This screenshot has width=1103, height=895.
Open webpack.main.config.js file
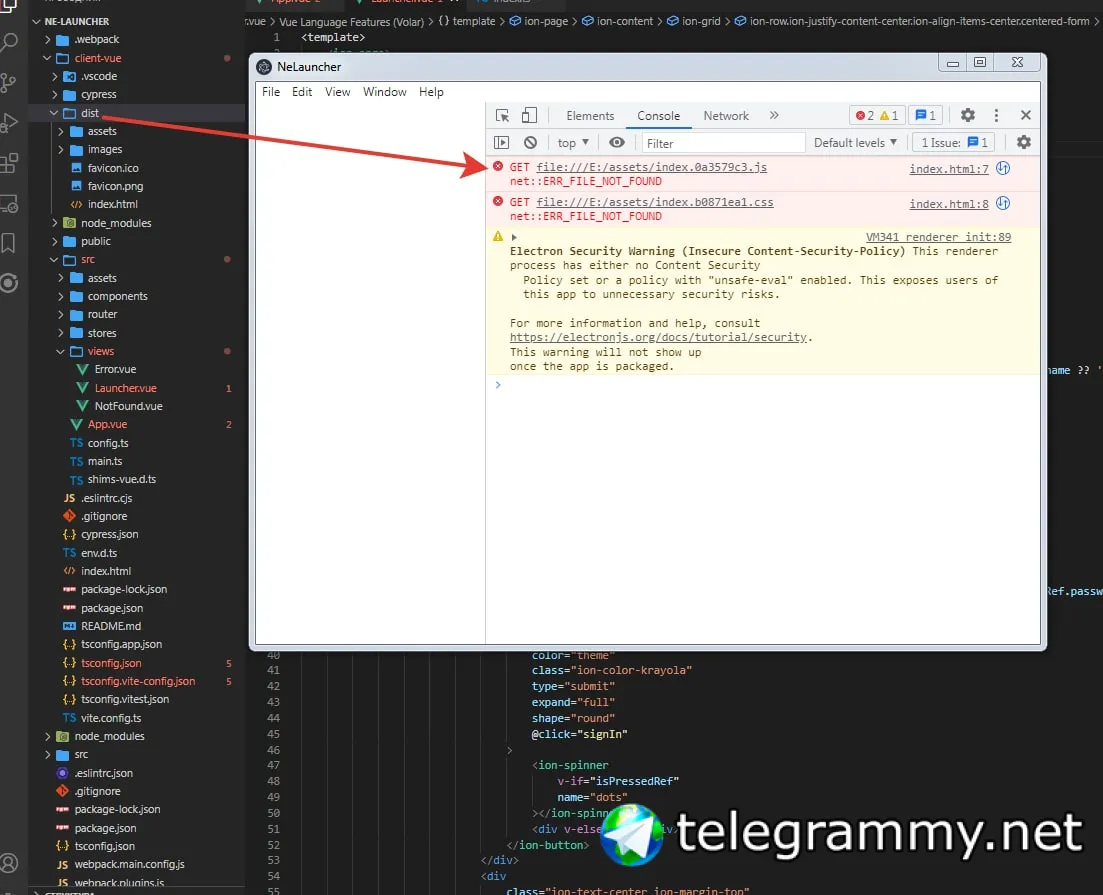tap(129, 864)
